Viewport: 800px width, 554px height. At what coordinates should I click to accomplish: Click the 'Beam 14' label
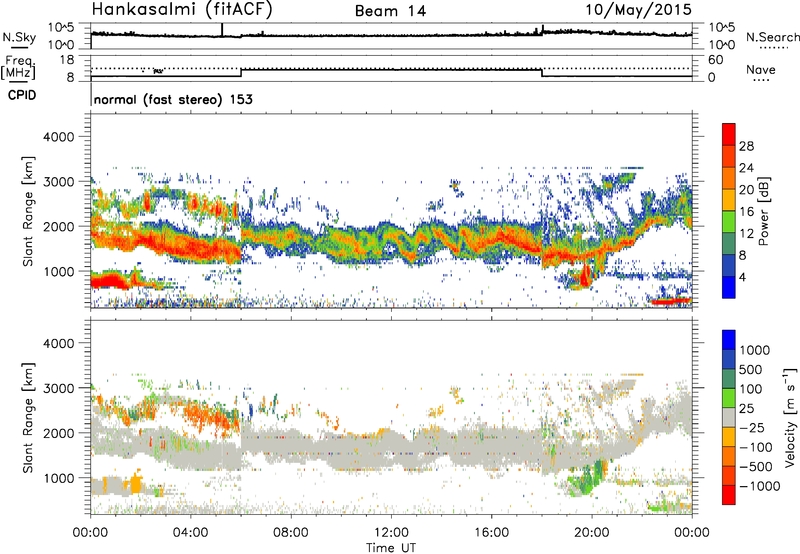[x=390, y=11]
